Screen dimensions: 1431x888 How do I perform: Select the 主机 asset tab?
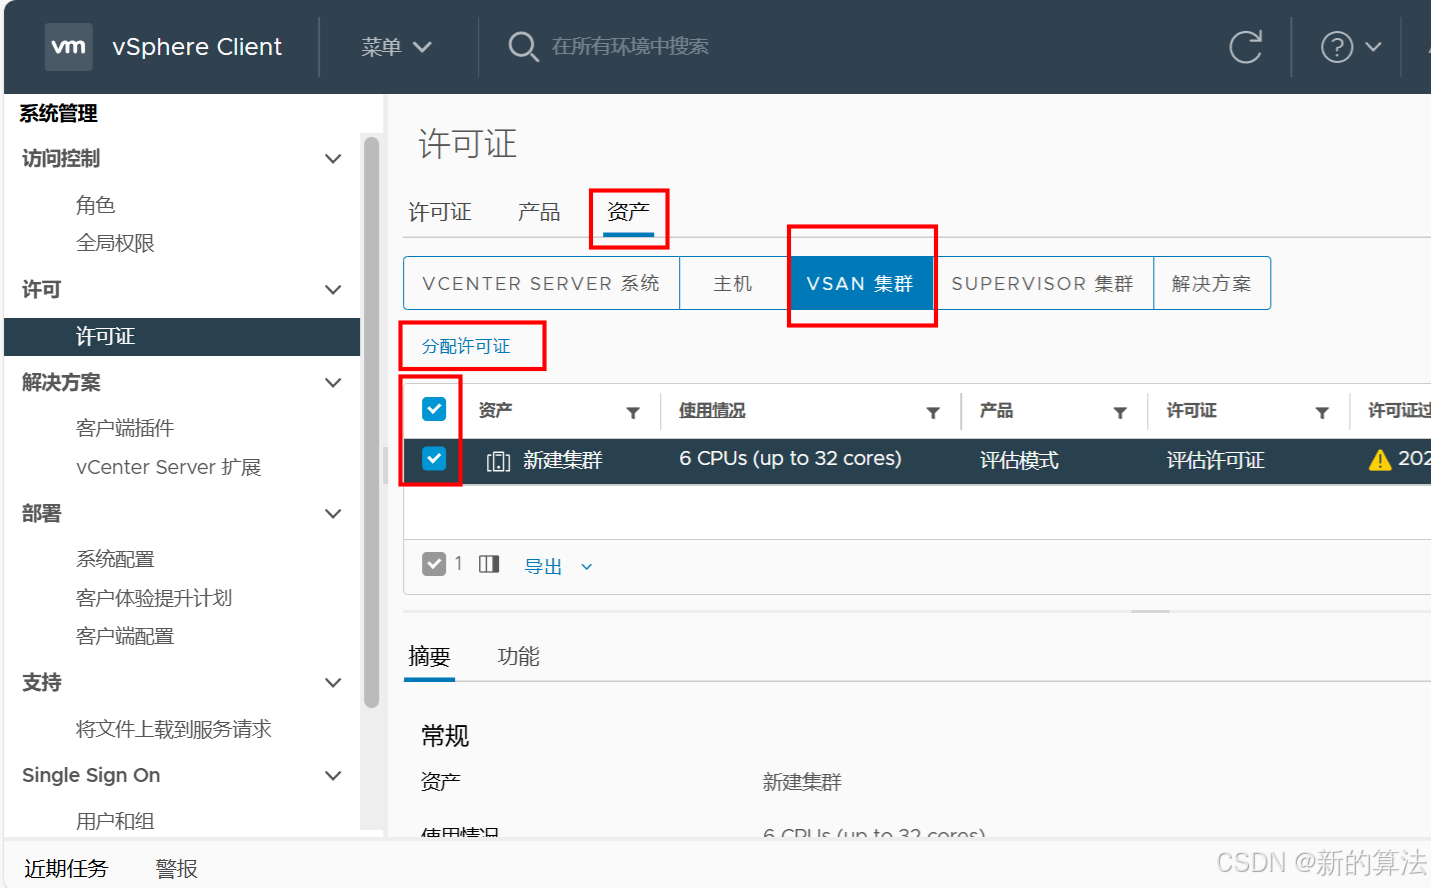733,284
